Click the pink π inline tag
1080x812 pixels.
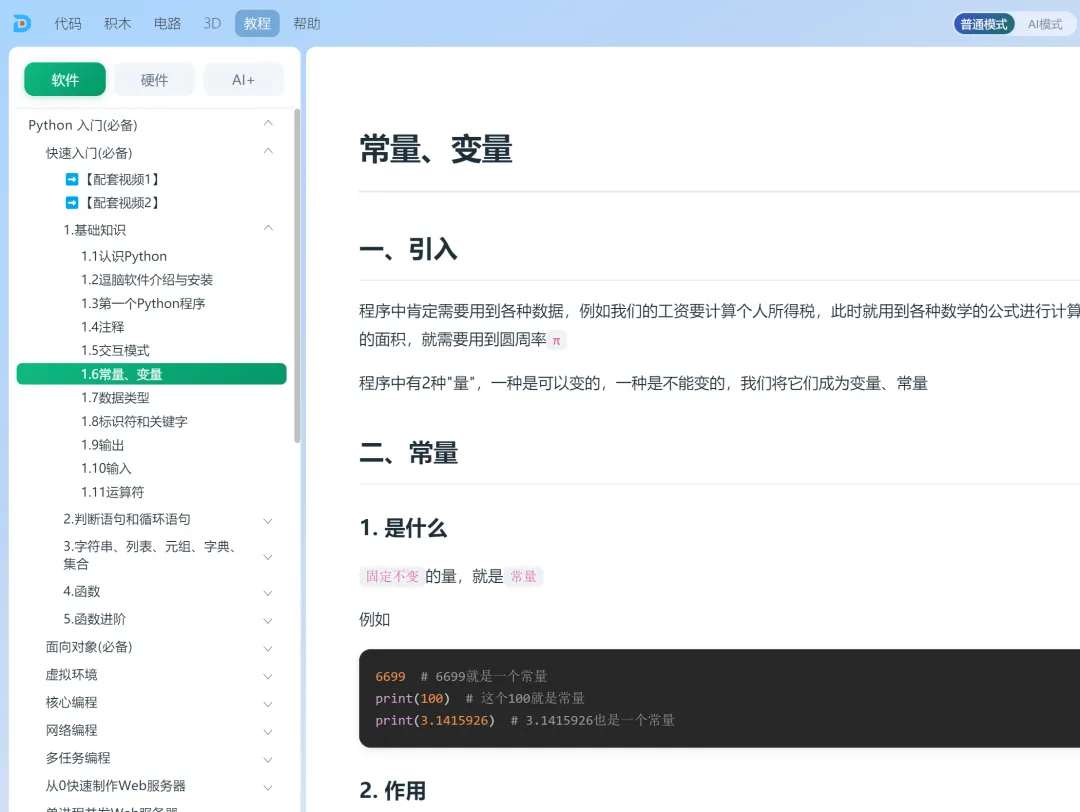tap(557, 340)
